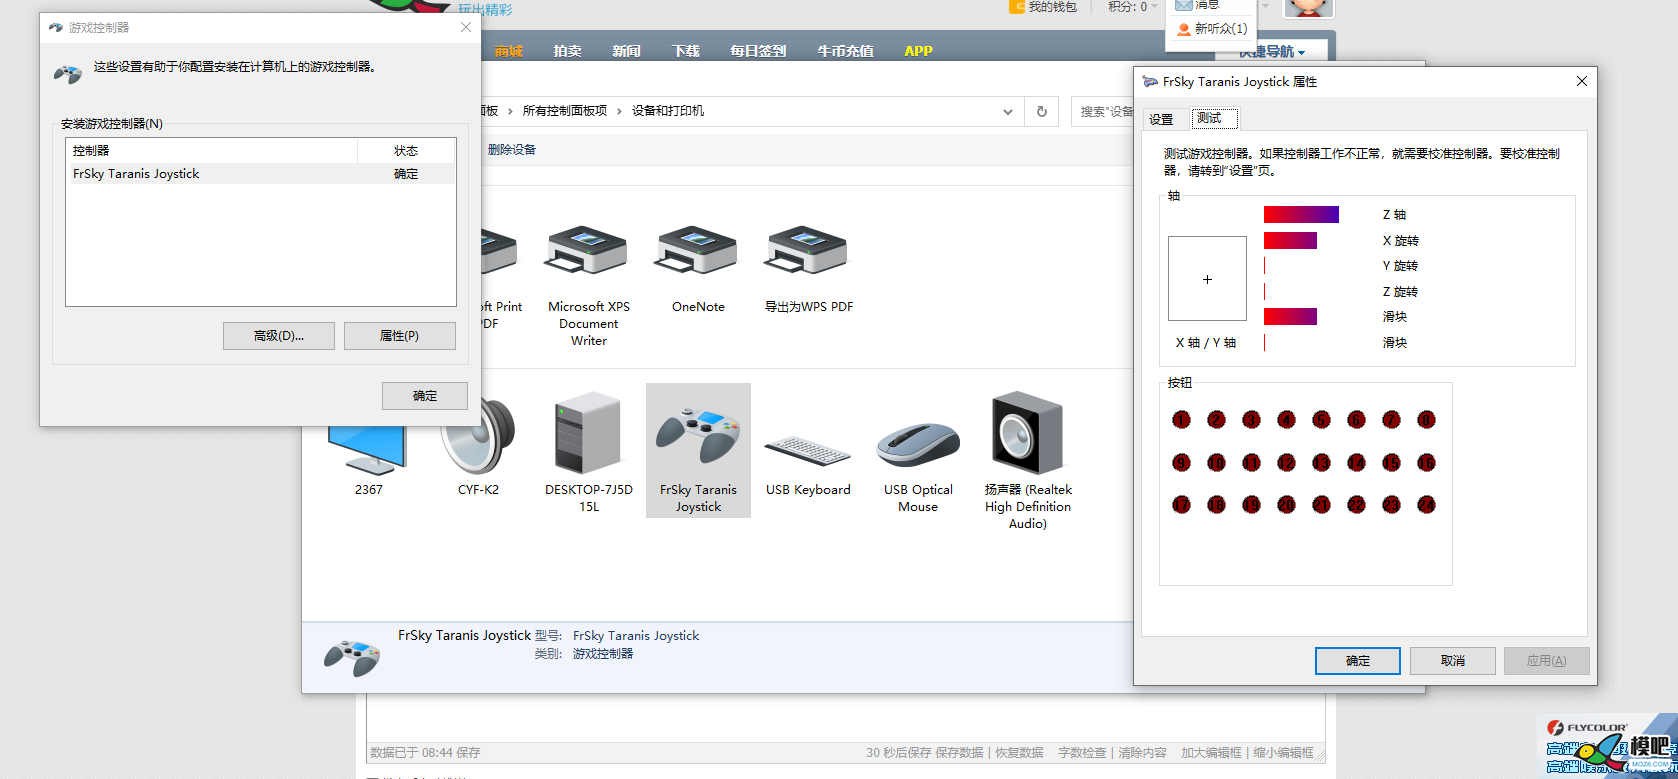Click button indicator 12 in joystick test
The height and width of the screenshot is (779, 1678).
[x=1286, y=462]
